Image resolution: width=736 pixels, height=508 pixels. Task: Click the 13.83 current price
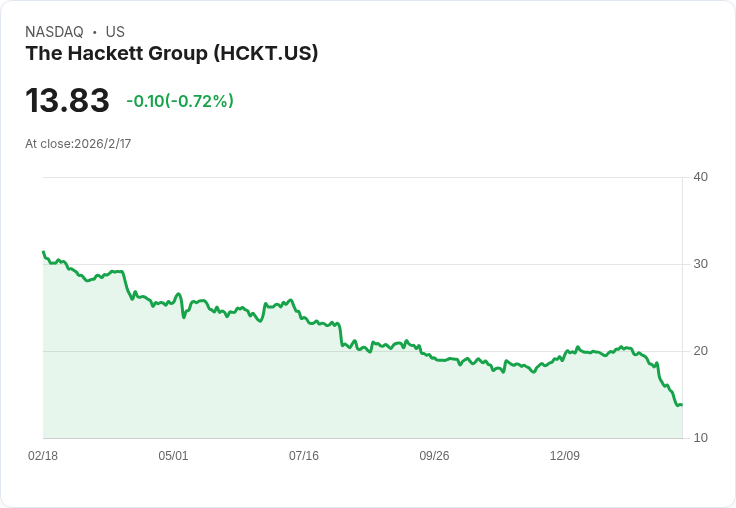click(67, 101)
